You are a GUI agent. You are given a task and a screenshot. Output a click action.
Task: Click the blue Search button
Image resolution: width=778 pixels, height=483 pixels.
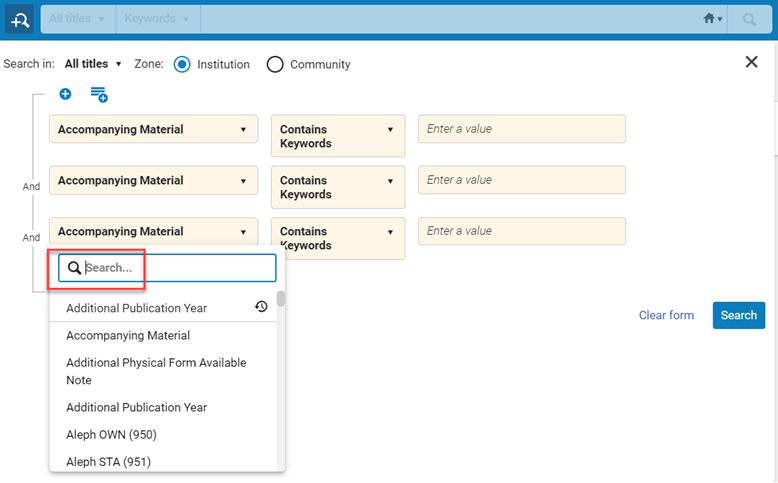[739, 315]
